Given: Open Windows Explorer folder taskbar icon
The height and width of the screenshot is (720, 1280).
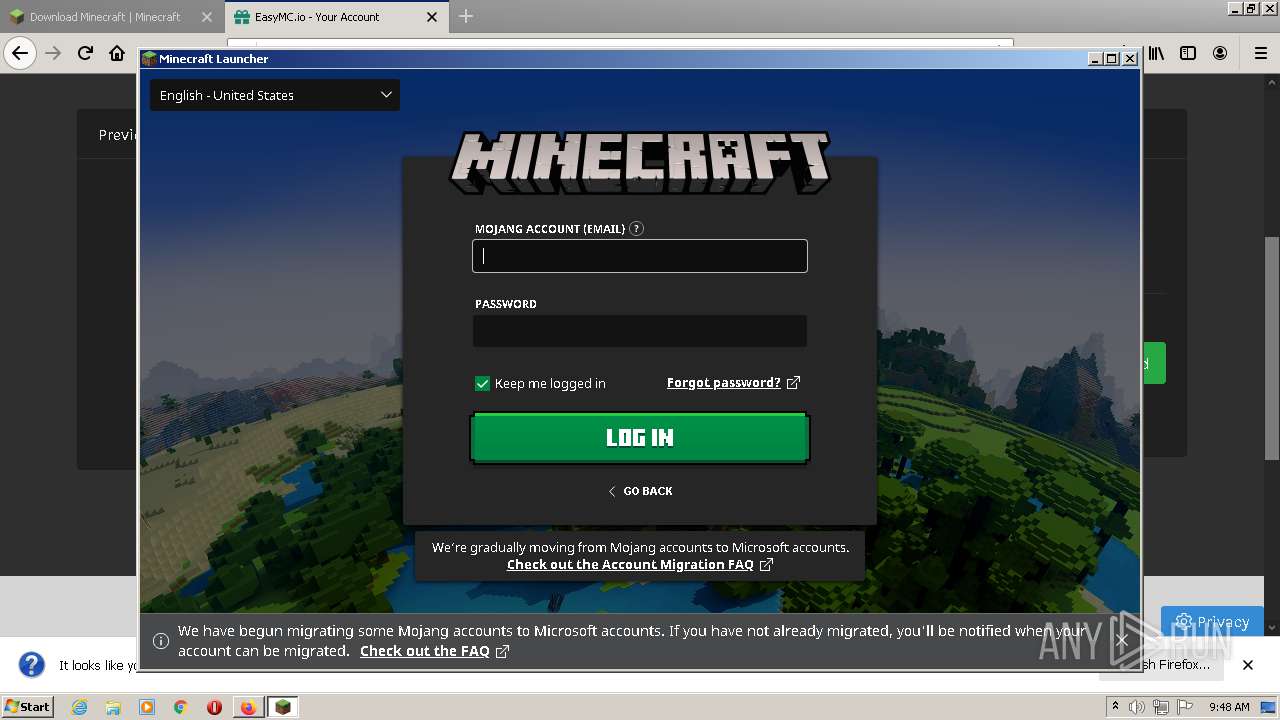Looking at the screenshot, I should 113,707.
